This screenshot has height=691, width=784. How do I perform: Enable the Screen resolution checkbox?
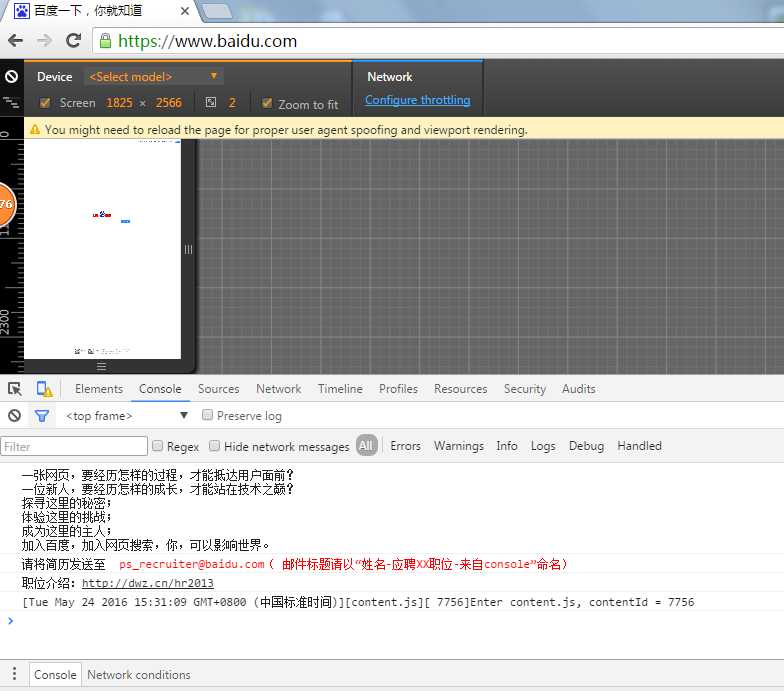[x=45, y=102]
